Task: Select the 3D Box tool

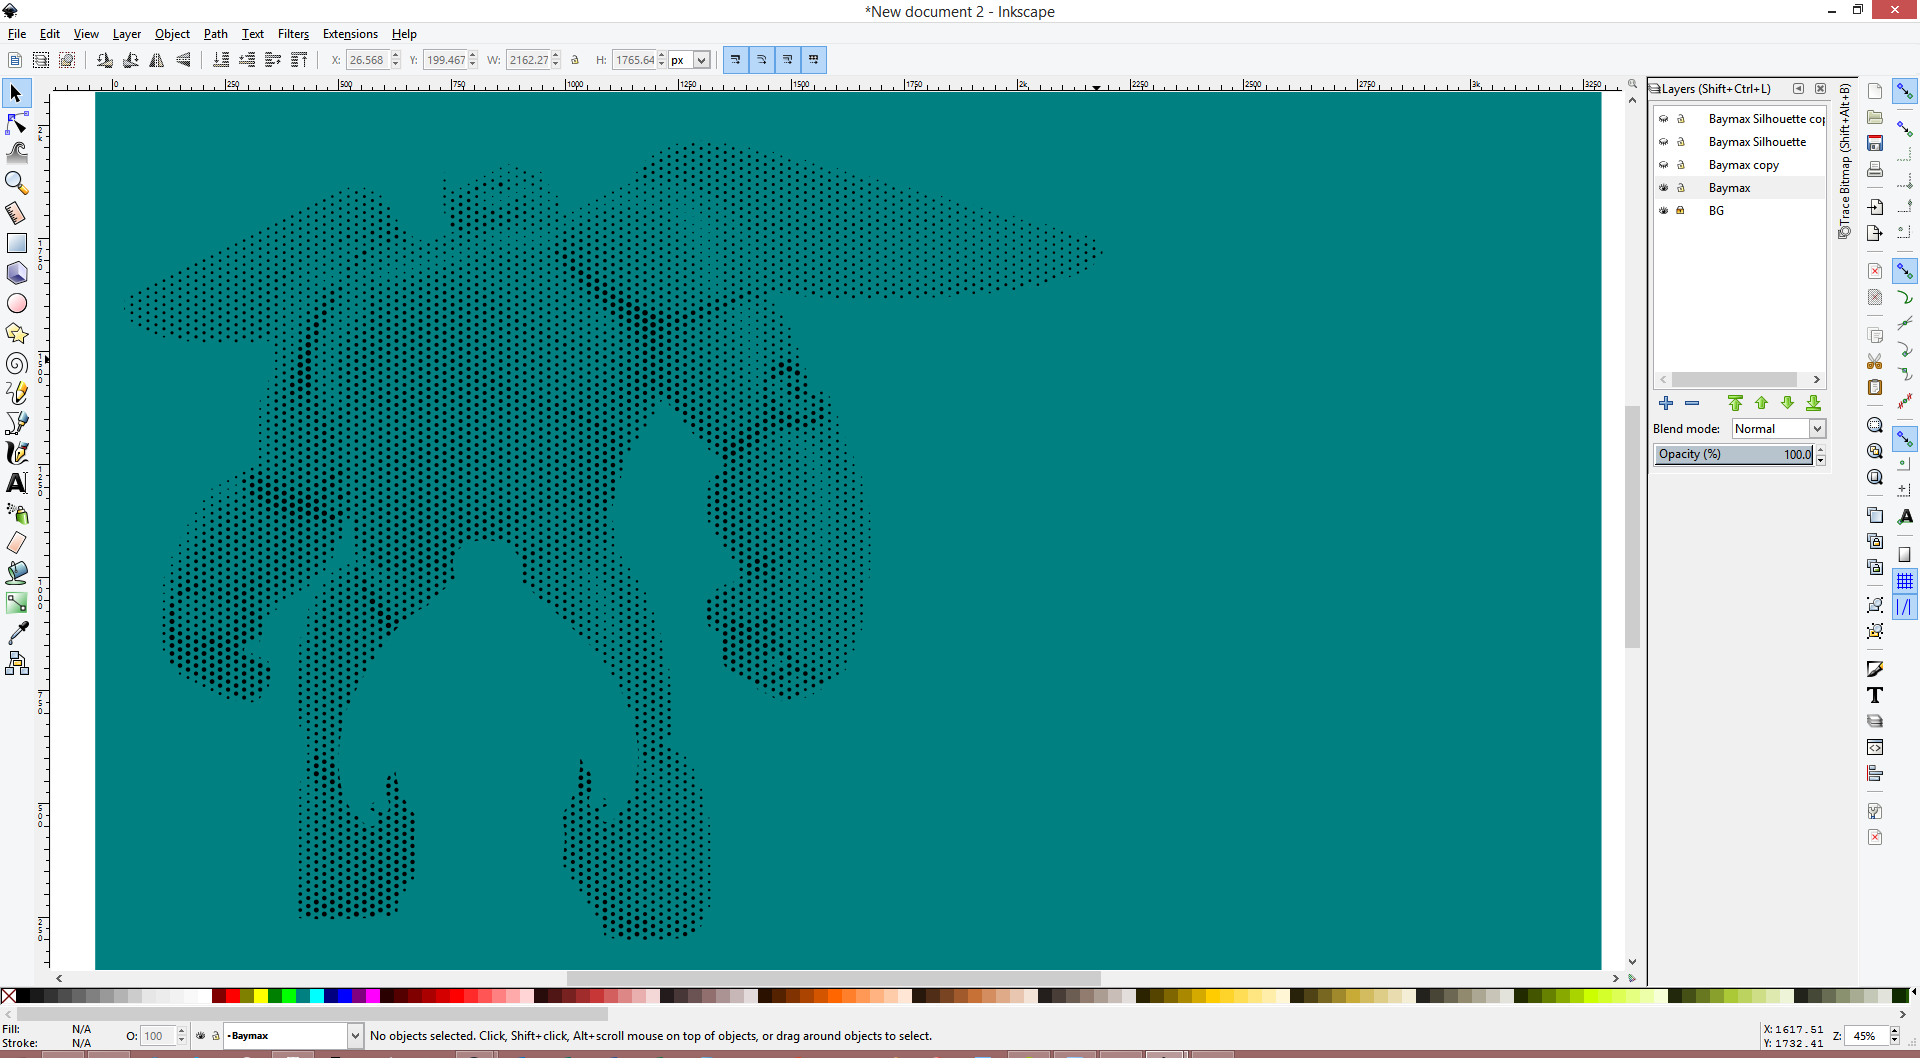Action: (x=16, y=273)
